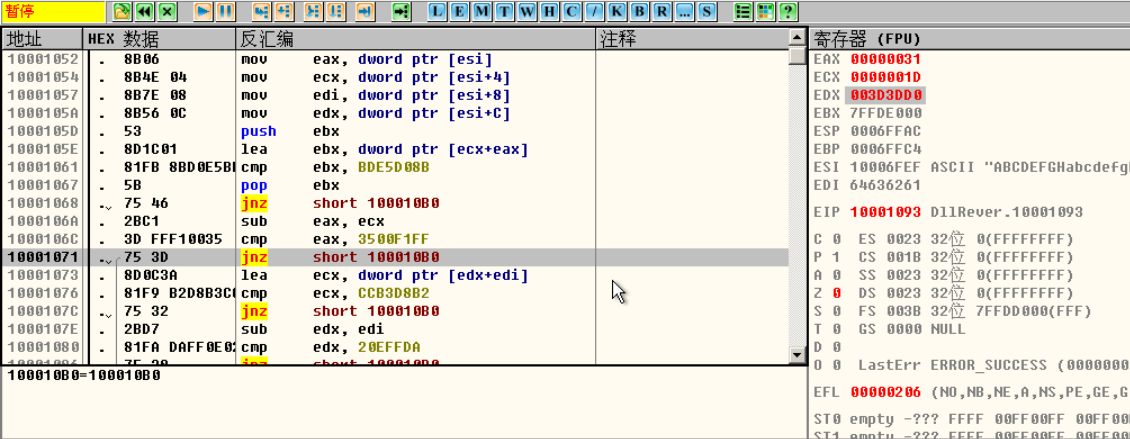Select EIP register value 10001093
This screenshot has height=439, width=1130.
[886, 213]
